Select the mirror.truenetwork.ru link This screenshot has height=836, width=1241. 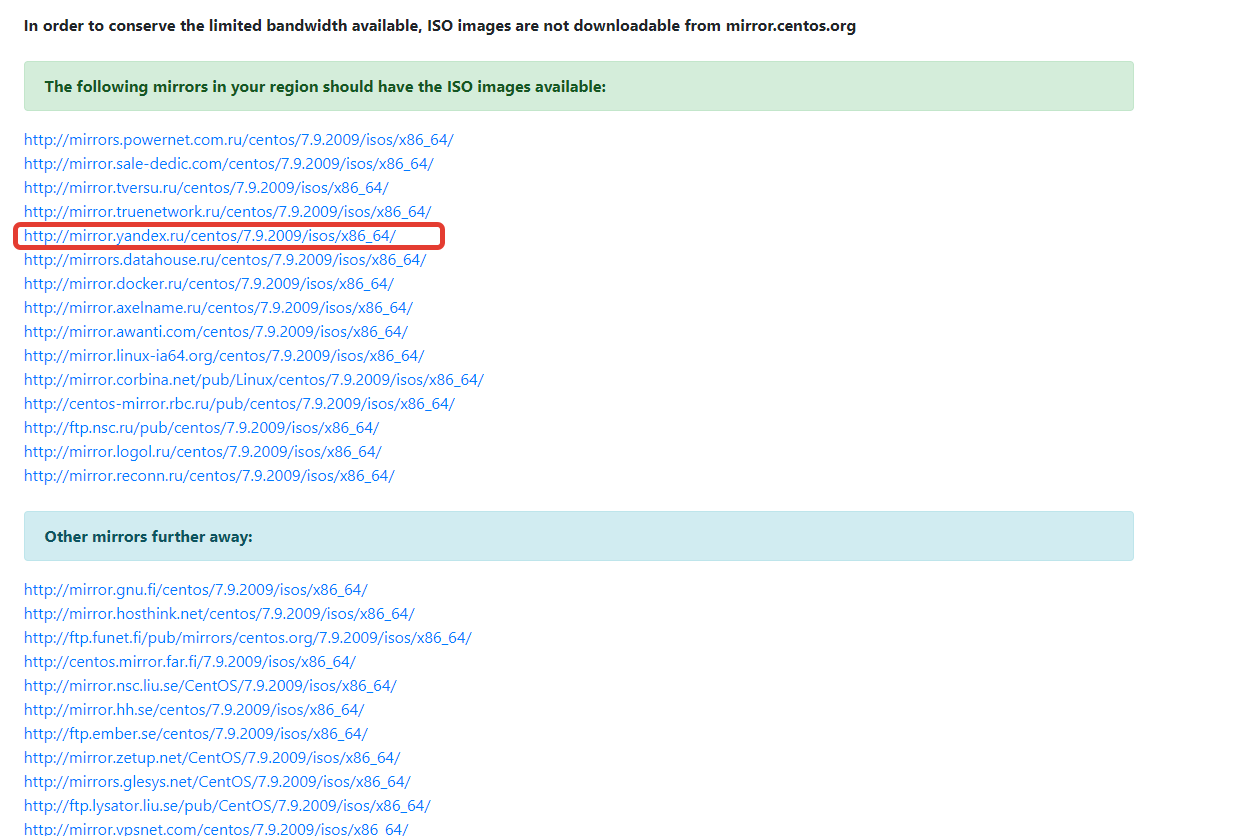click(x=227, y=211)
